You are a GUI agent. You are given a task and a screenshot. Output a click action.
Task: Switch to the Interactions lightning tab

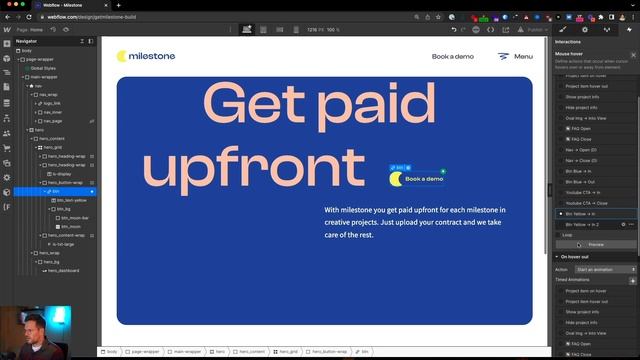629,29
